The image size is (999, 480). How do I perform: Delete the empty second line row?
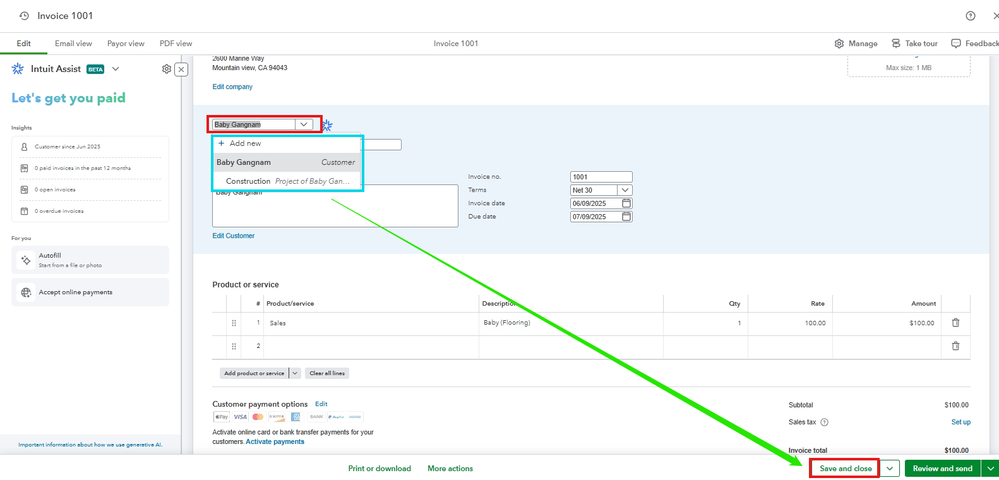coord(955,345)
